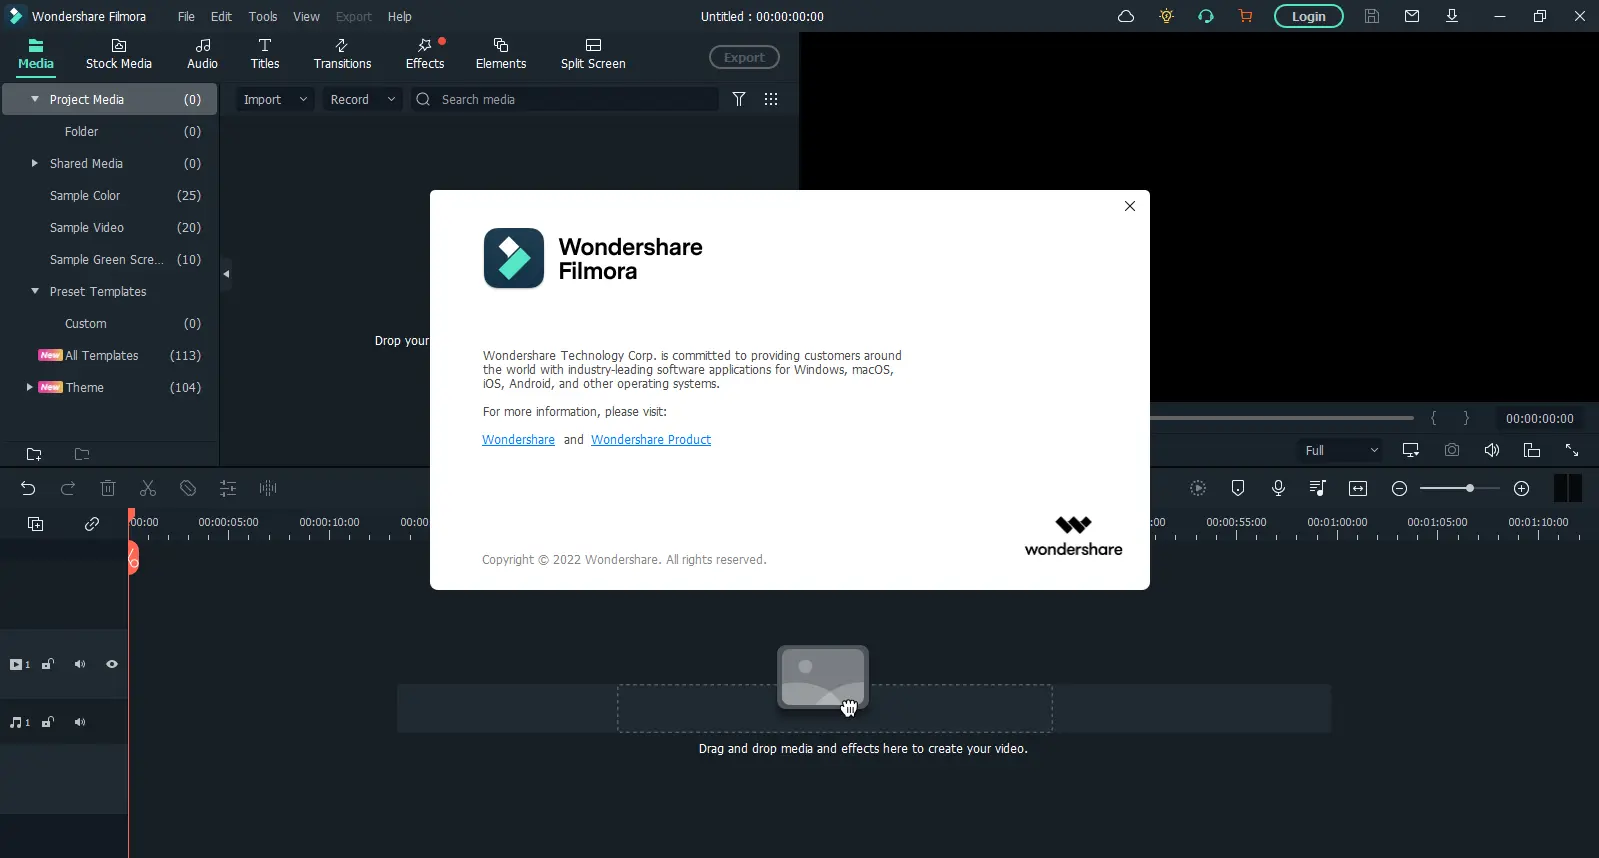Close the About Filmora dialog

(x=1130, y=206)
